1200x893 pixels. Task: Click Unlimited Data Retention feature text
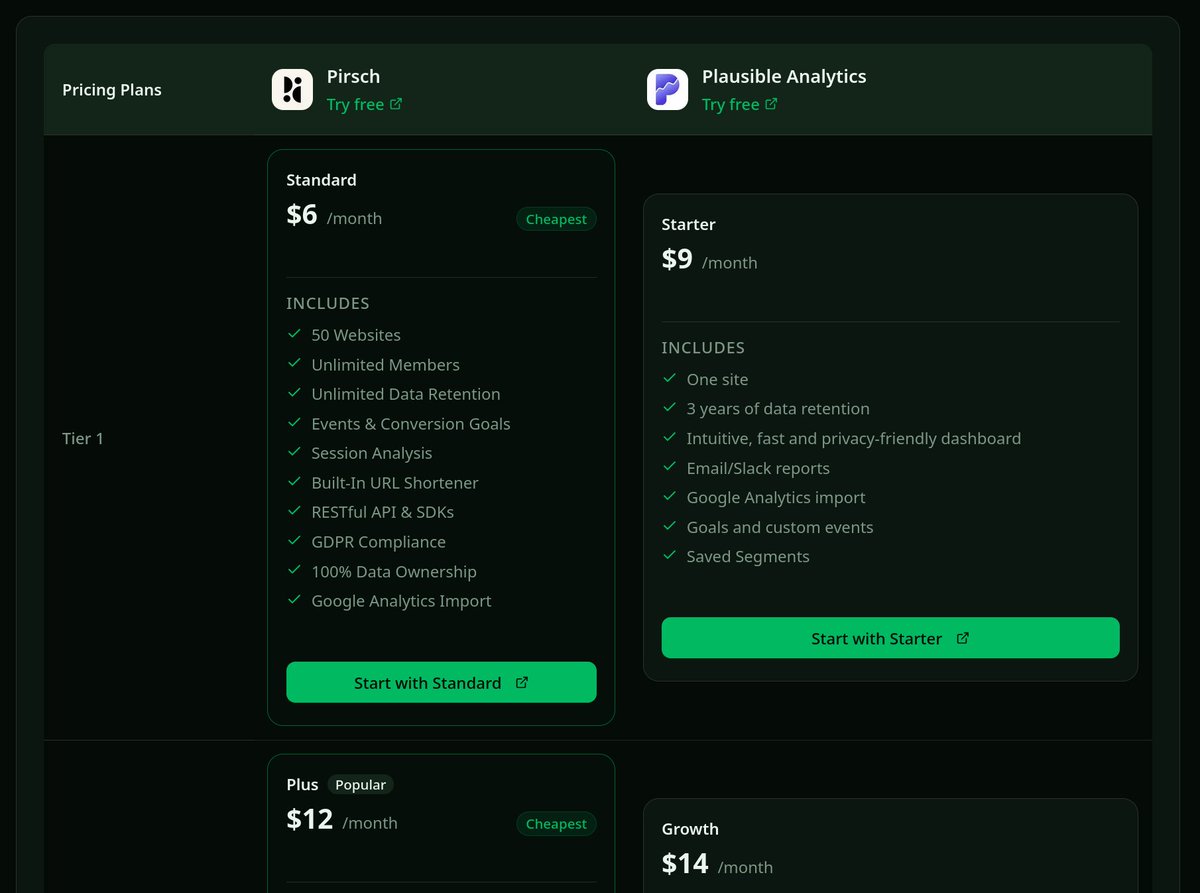pyautogui.click(x=406, y=394)
